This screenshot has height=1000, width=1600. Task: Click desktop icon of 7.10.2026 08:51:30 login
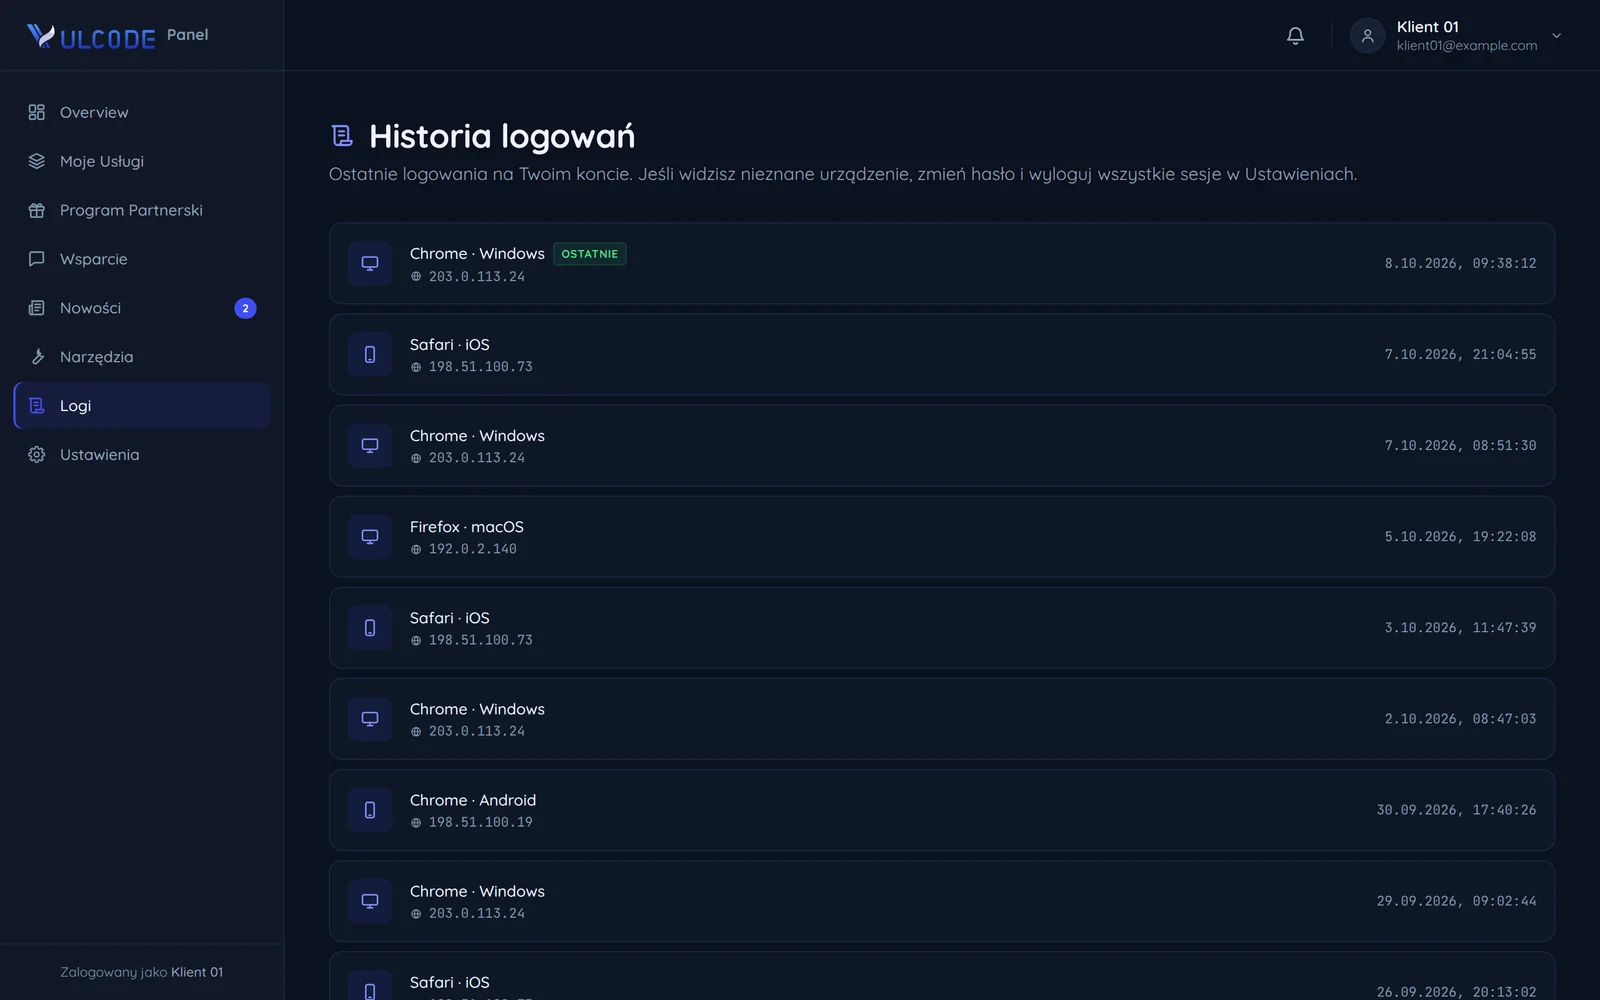[x=370, y=446]
